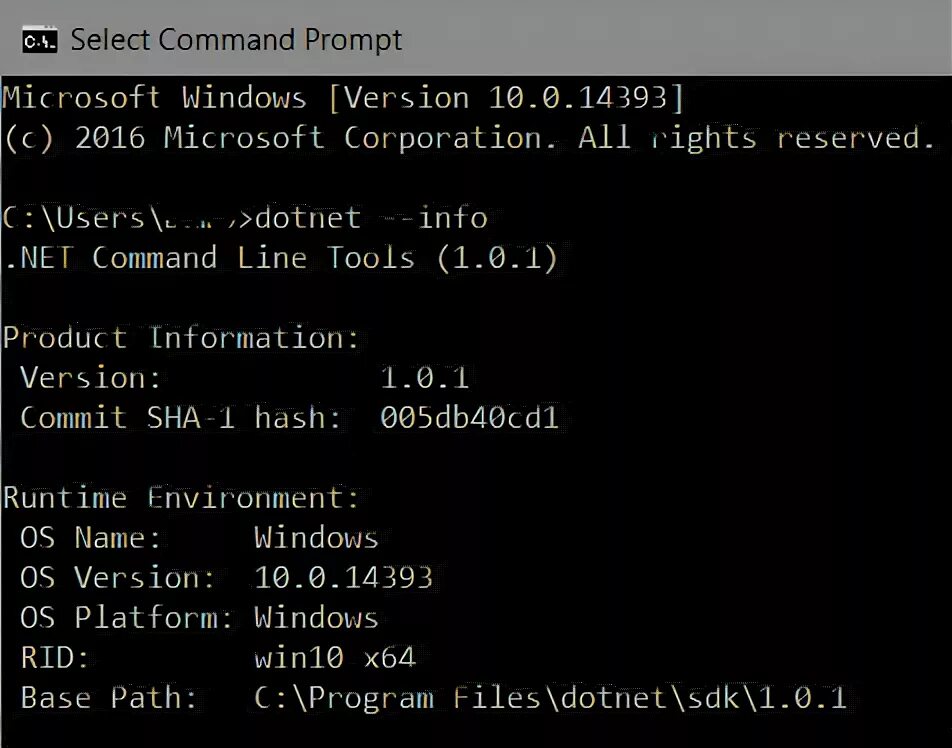Image resolution: width=952 pixels, height=748 pixels.
Task: Click the 'Select Command Prompt' window title
Action: (x=236, y=40)
